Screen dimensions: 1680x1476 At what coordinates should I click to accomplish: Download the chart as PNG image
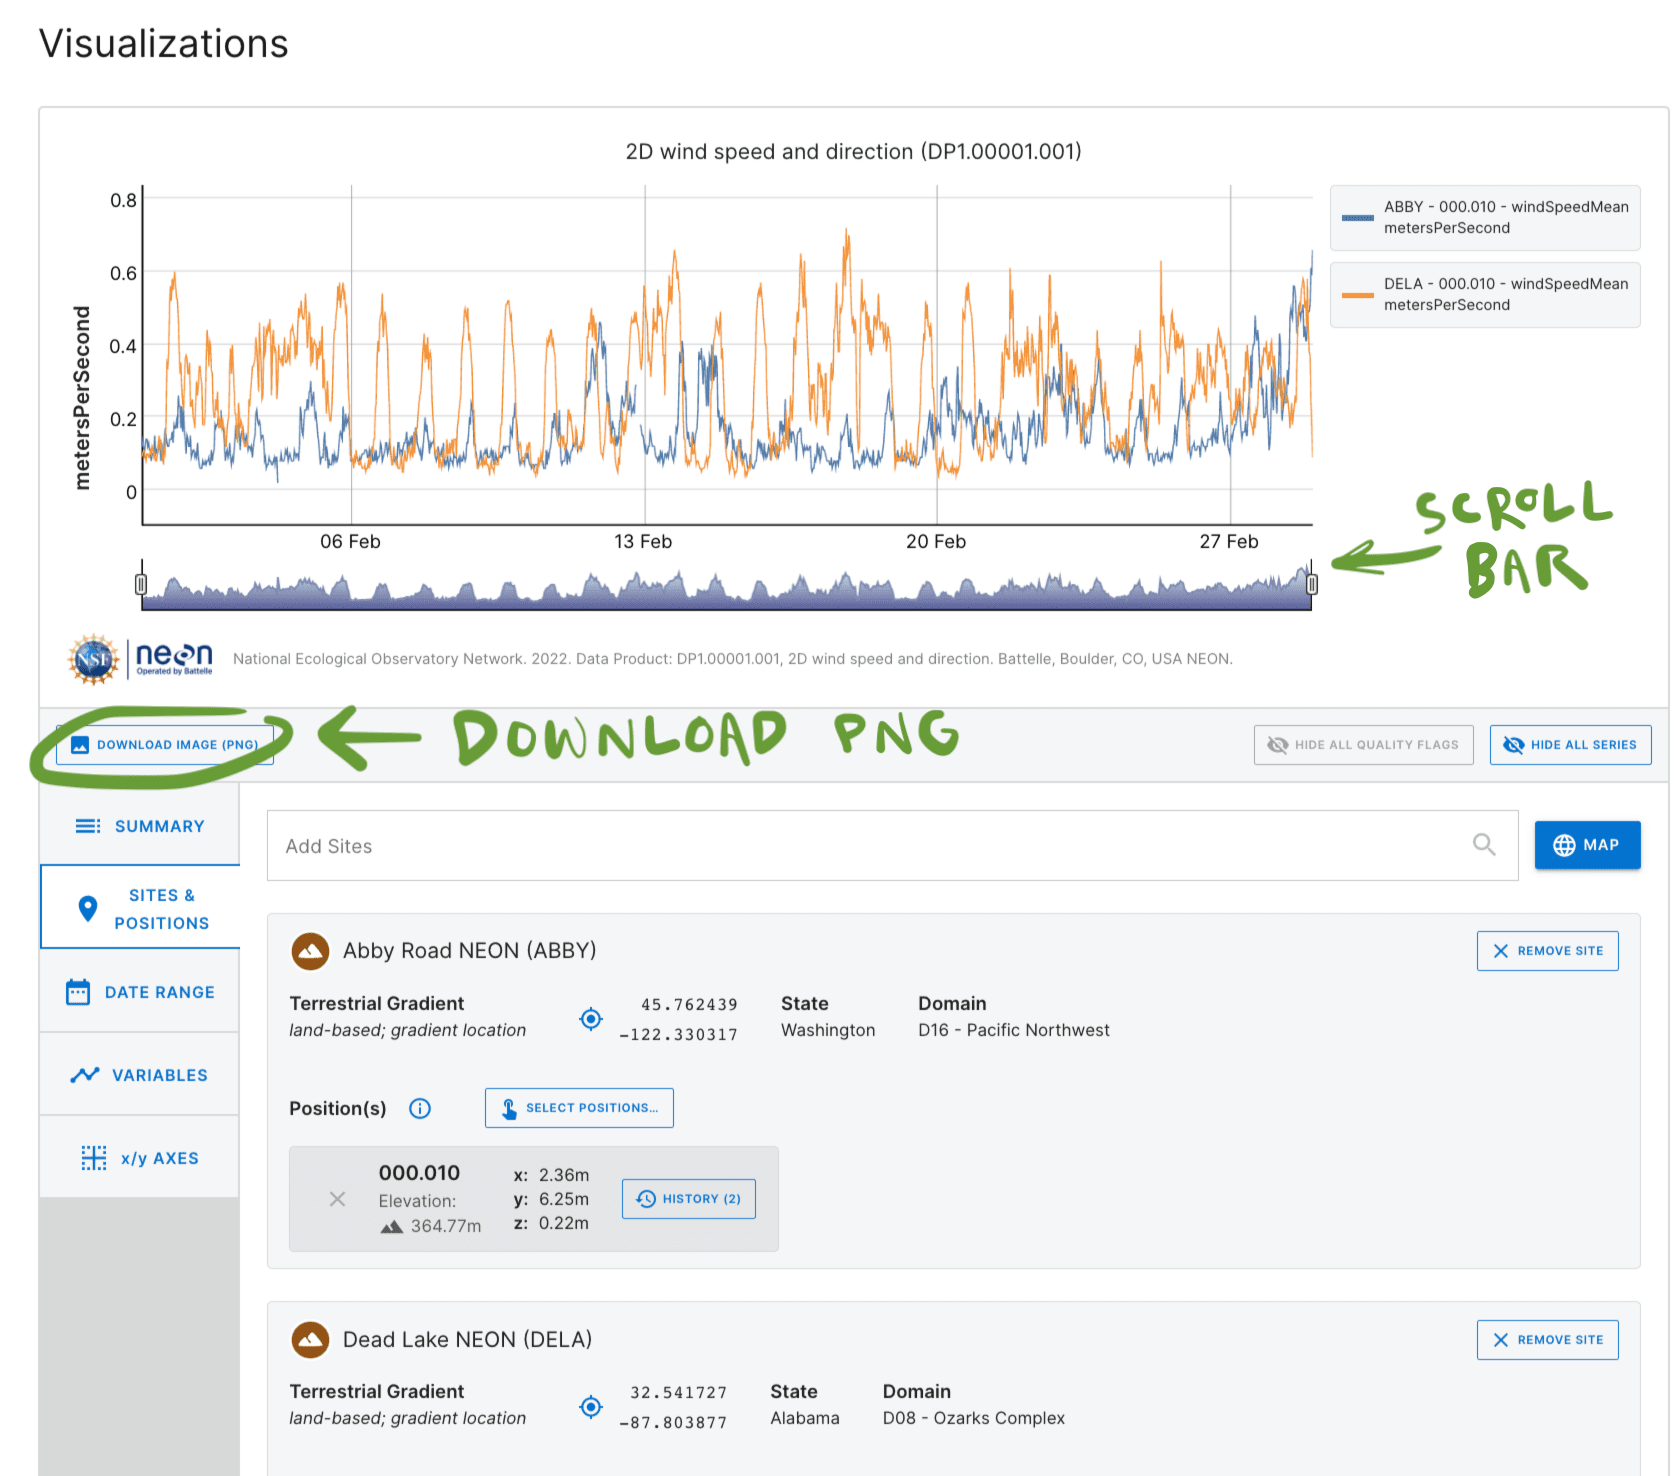165,744
